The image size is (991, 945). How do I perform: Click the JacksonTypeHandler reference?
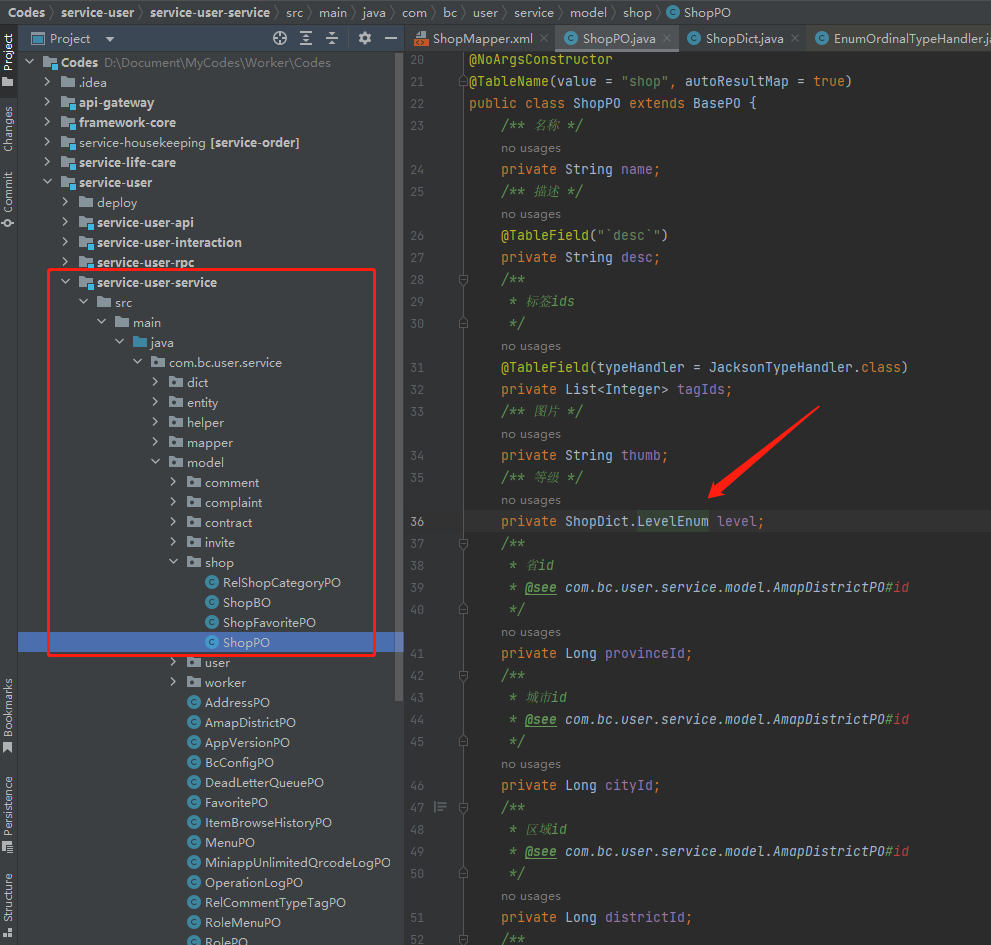(x=780, y=367)
